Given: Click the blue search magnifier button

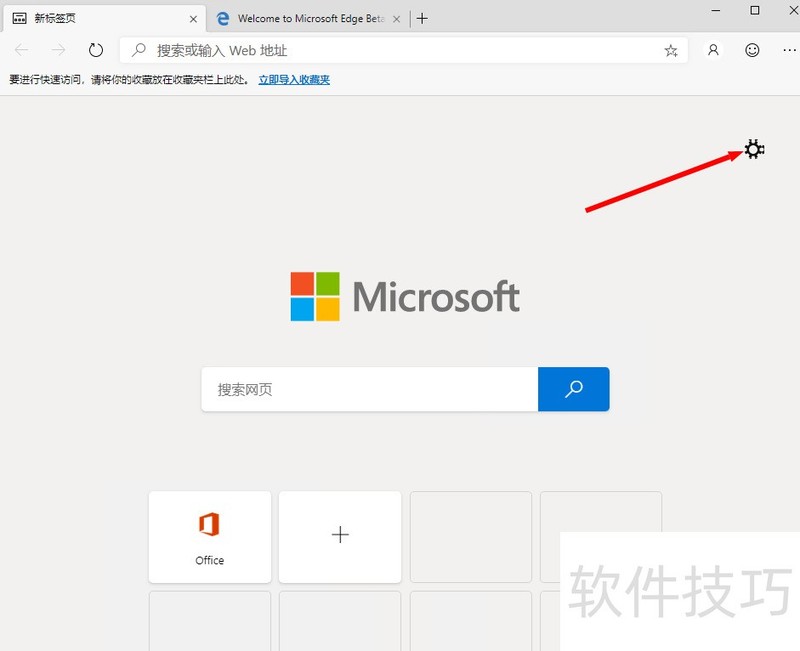Looking at the screenshot, I should (573, 389).
